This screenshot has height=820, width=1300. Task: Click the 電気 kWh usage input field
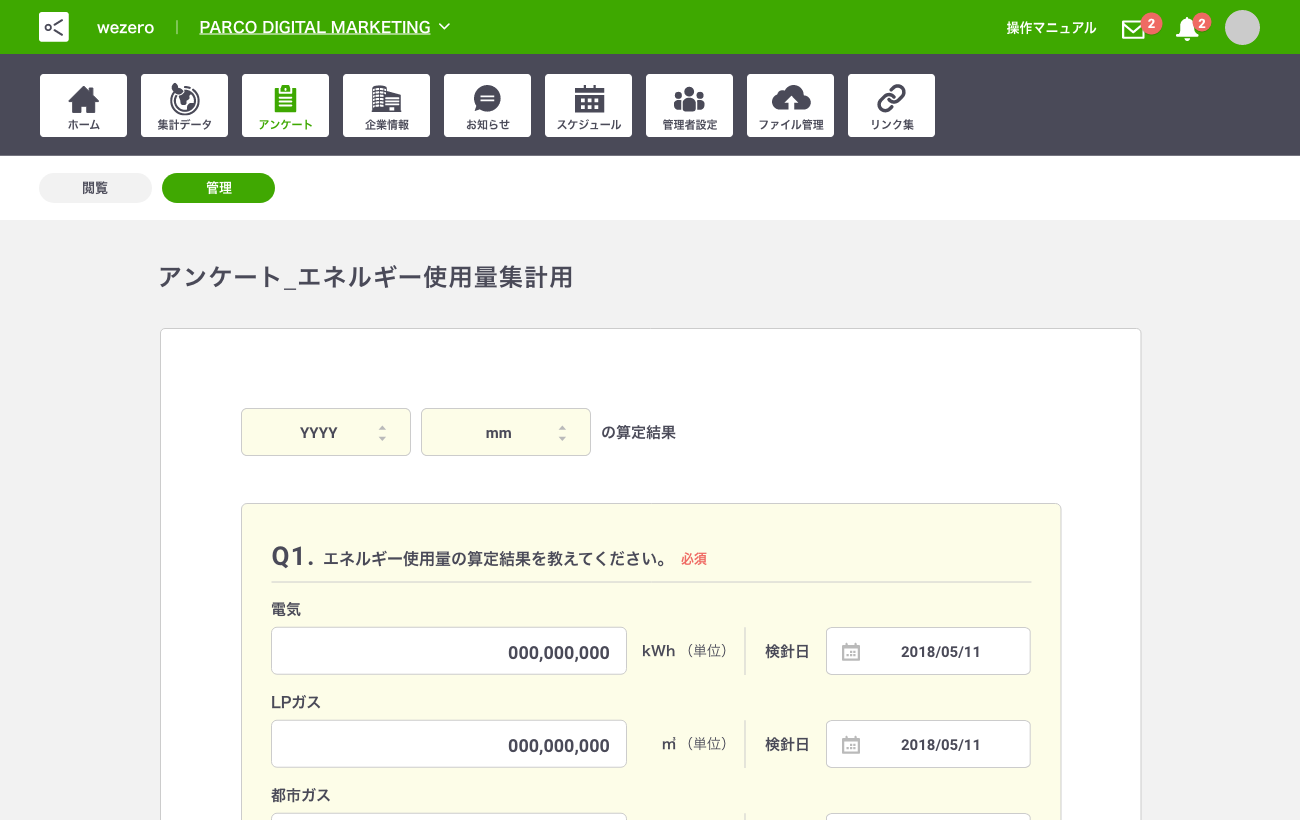click(449, 651)
